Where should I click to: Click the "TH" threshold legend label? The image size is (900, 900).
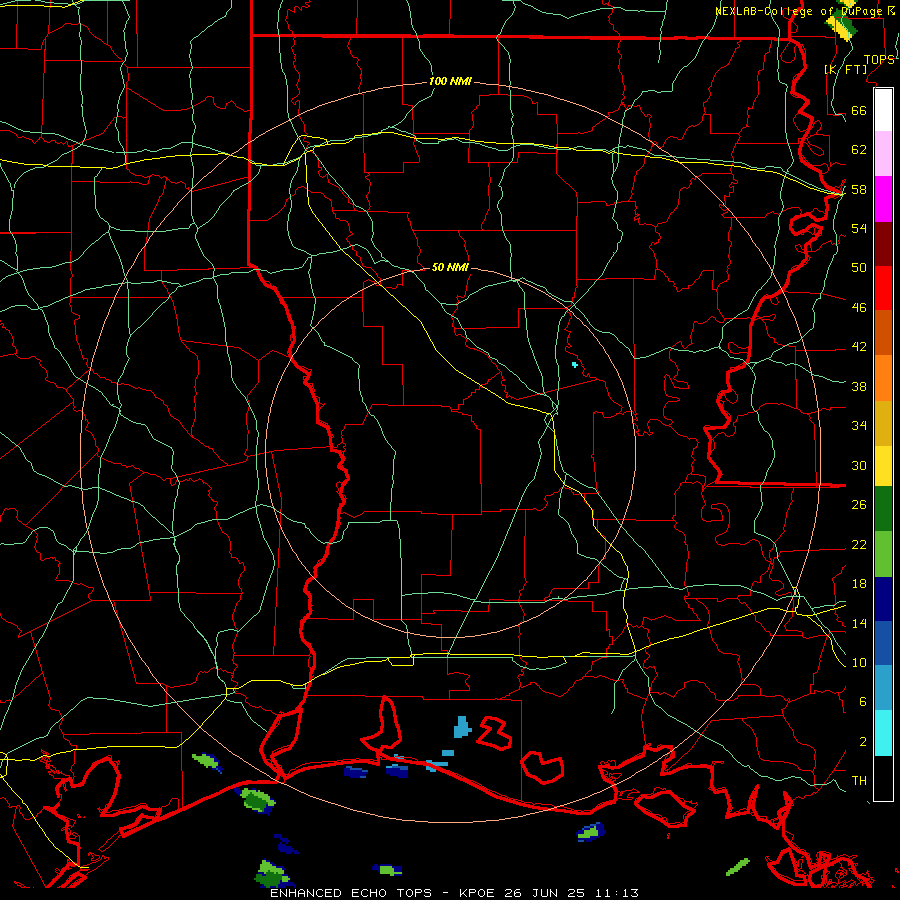coord(859,780)
